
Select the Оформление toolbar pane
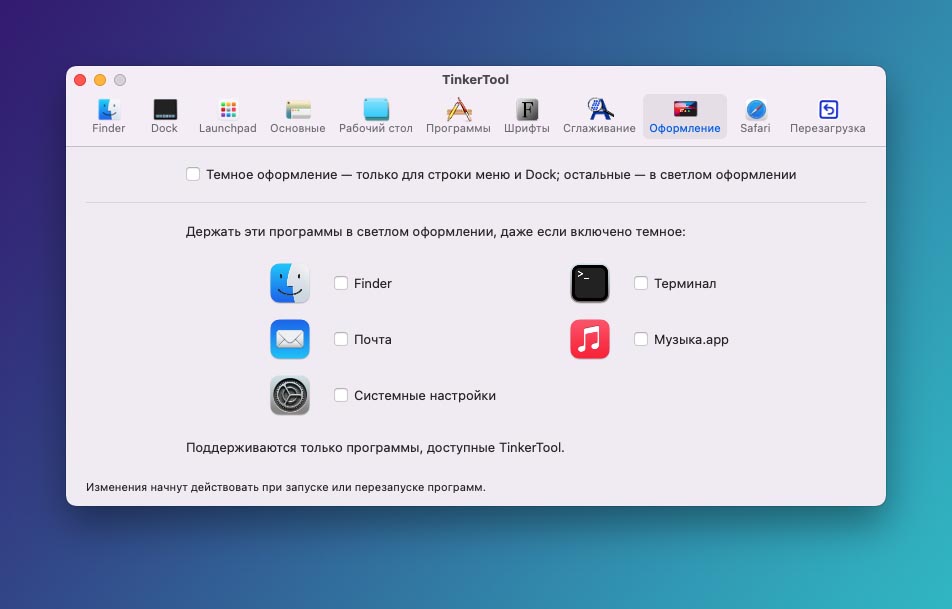pos(685,117)
